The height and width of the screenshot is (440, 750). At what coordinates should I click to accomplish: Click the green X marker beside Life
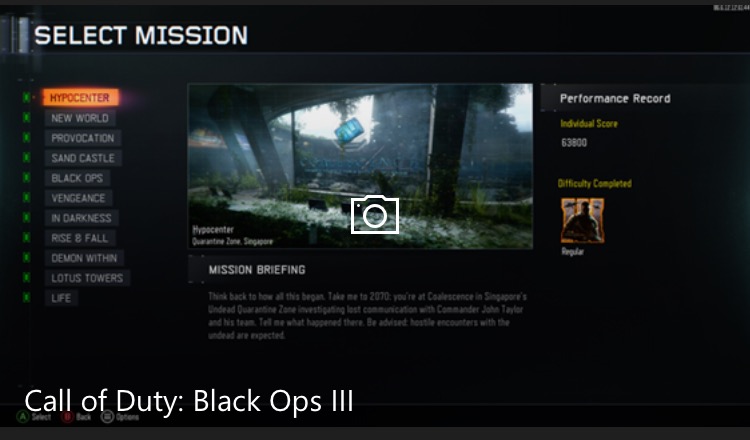tap(26, 297)
